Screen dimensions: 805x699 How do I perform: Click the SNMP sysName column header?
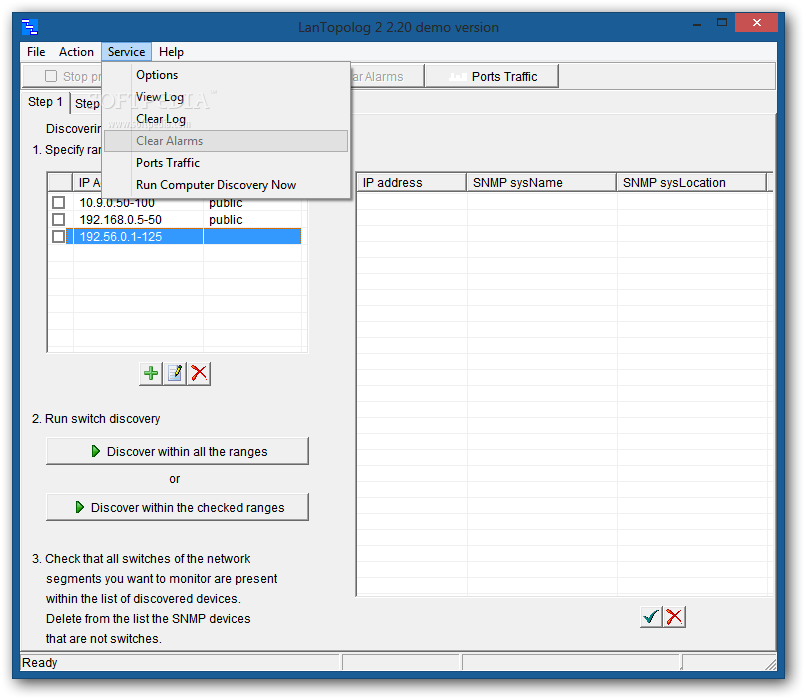541,183
